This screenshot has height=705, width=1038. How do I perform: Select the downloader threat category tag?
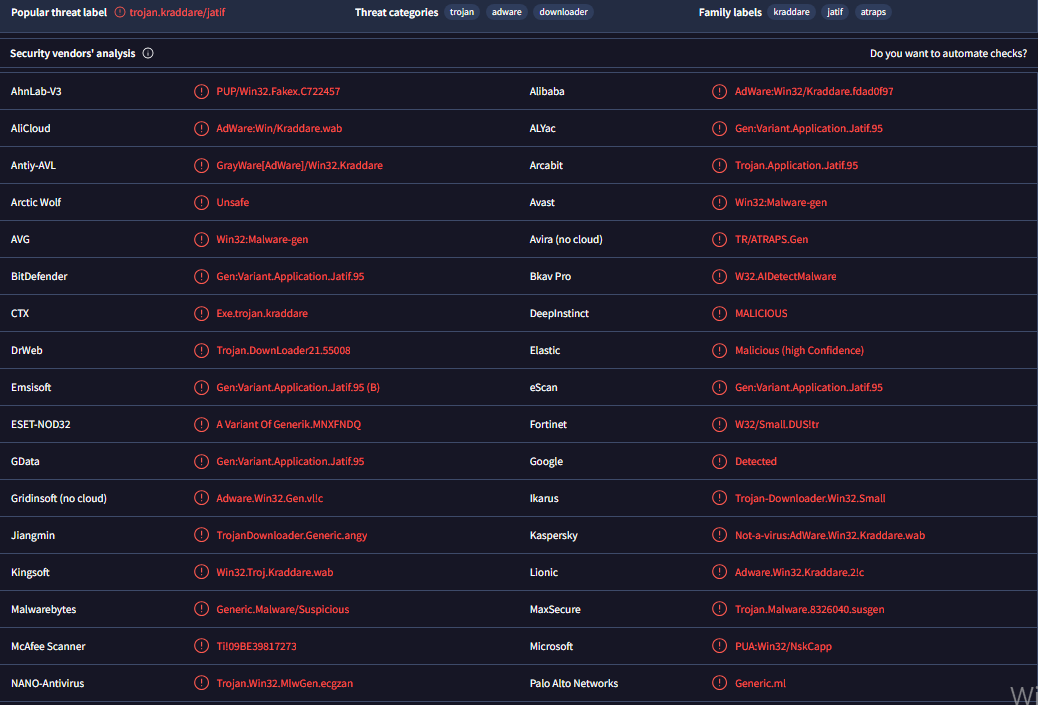pyautogui.click(x=563, y=12)
